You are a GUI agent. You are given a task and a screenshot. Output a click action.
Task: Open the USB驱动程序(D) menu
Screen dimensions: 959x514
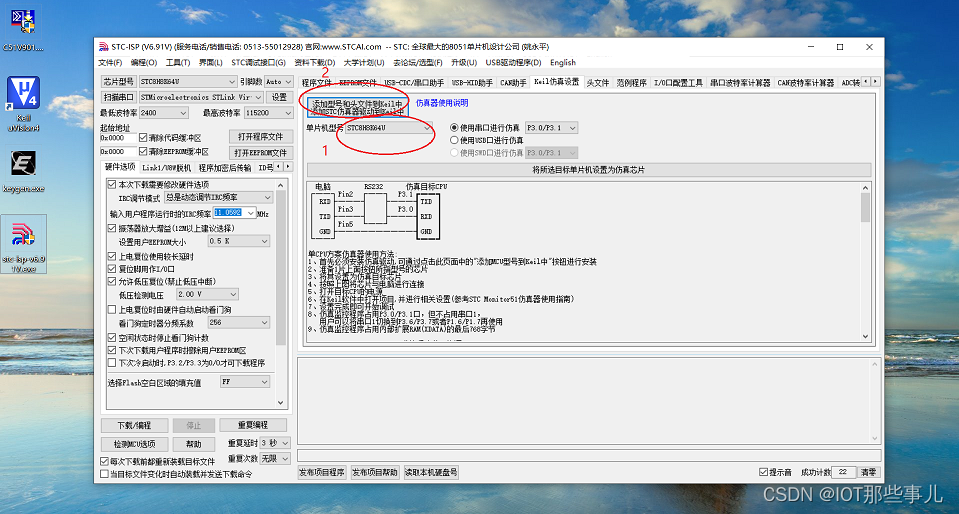(513, 62)
